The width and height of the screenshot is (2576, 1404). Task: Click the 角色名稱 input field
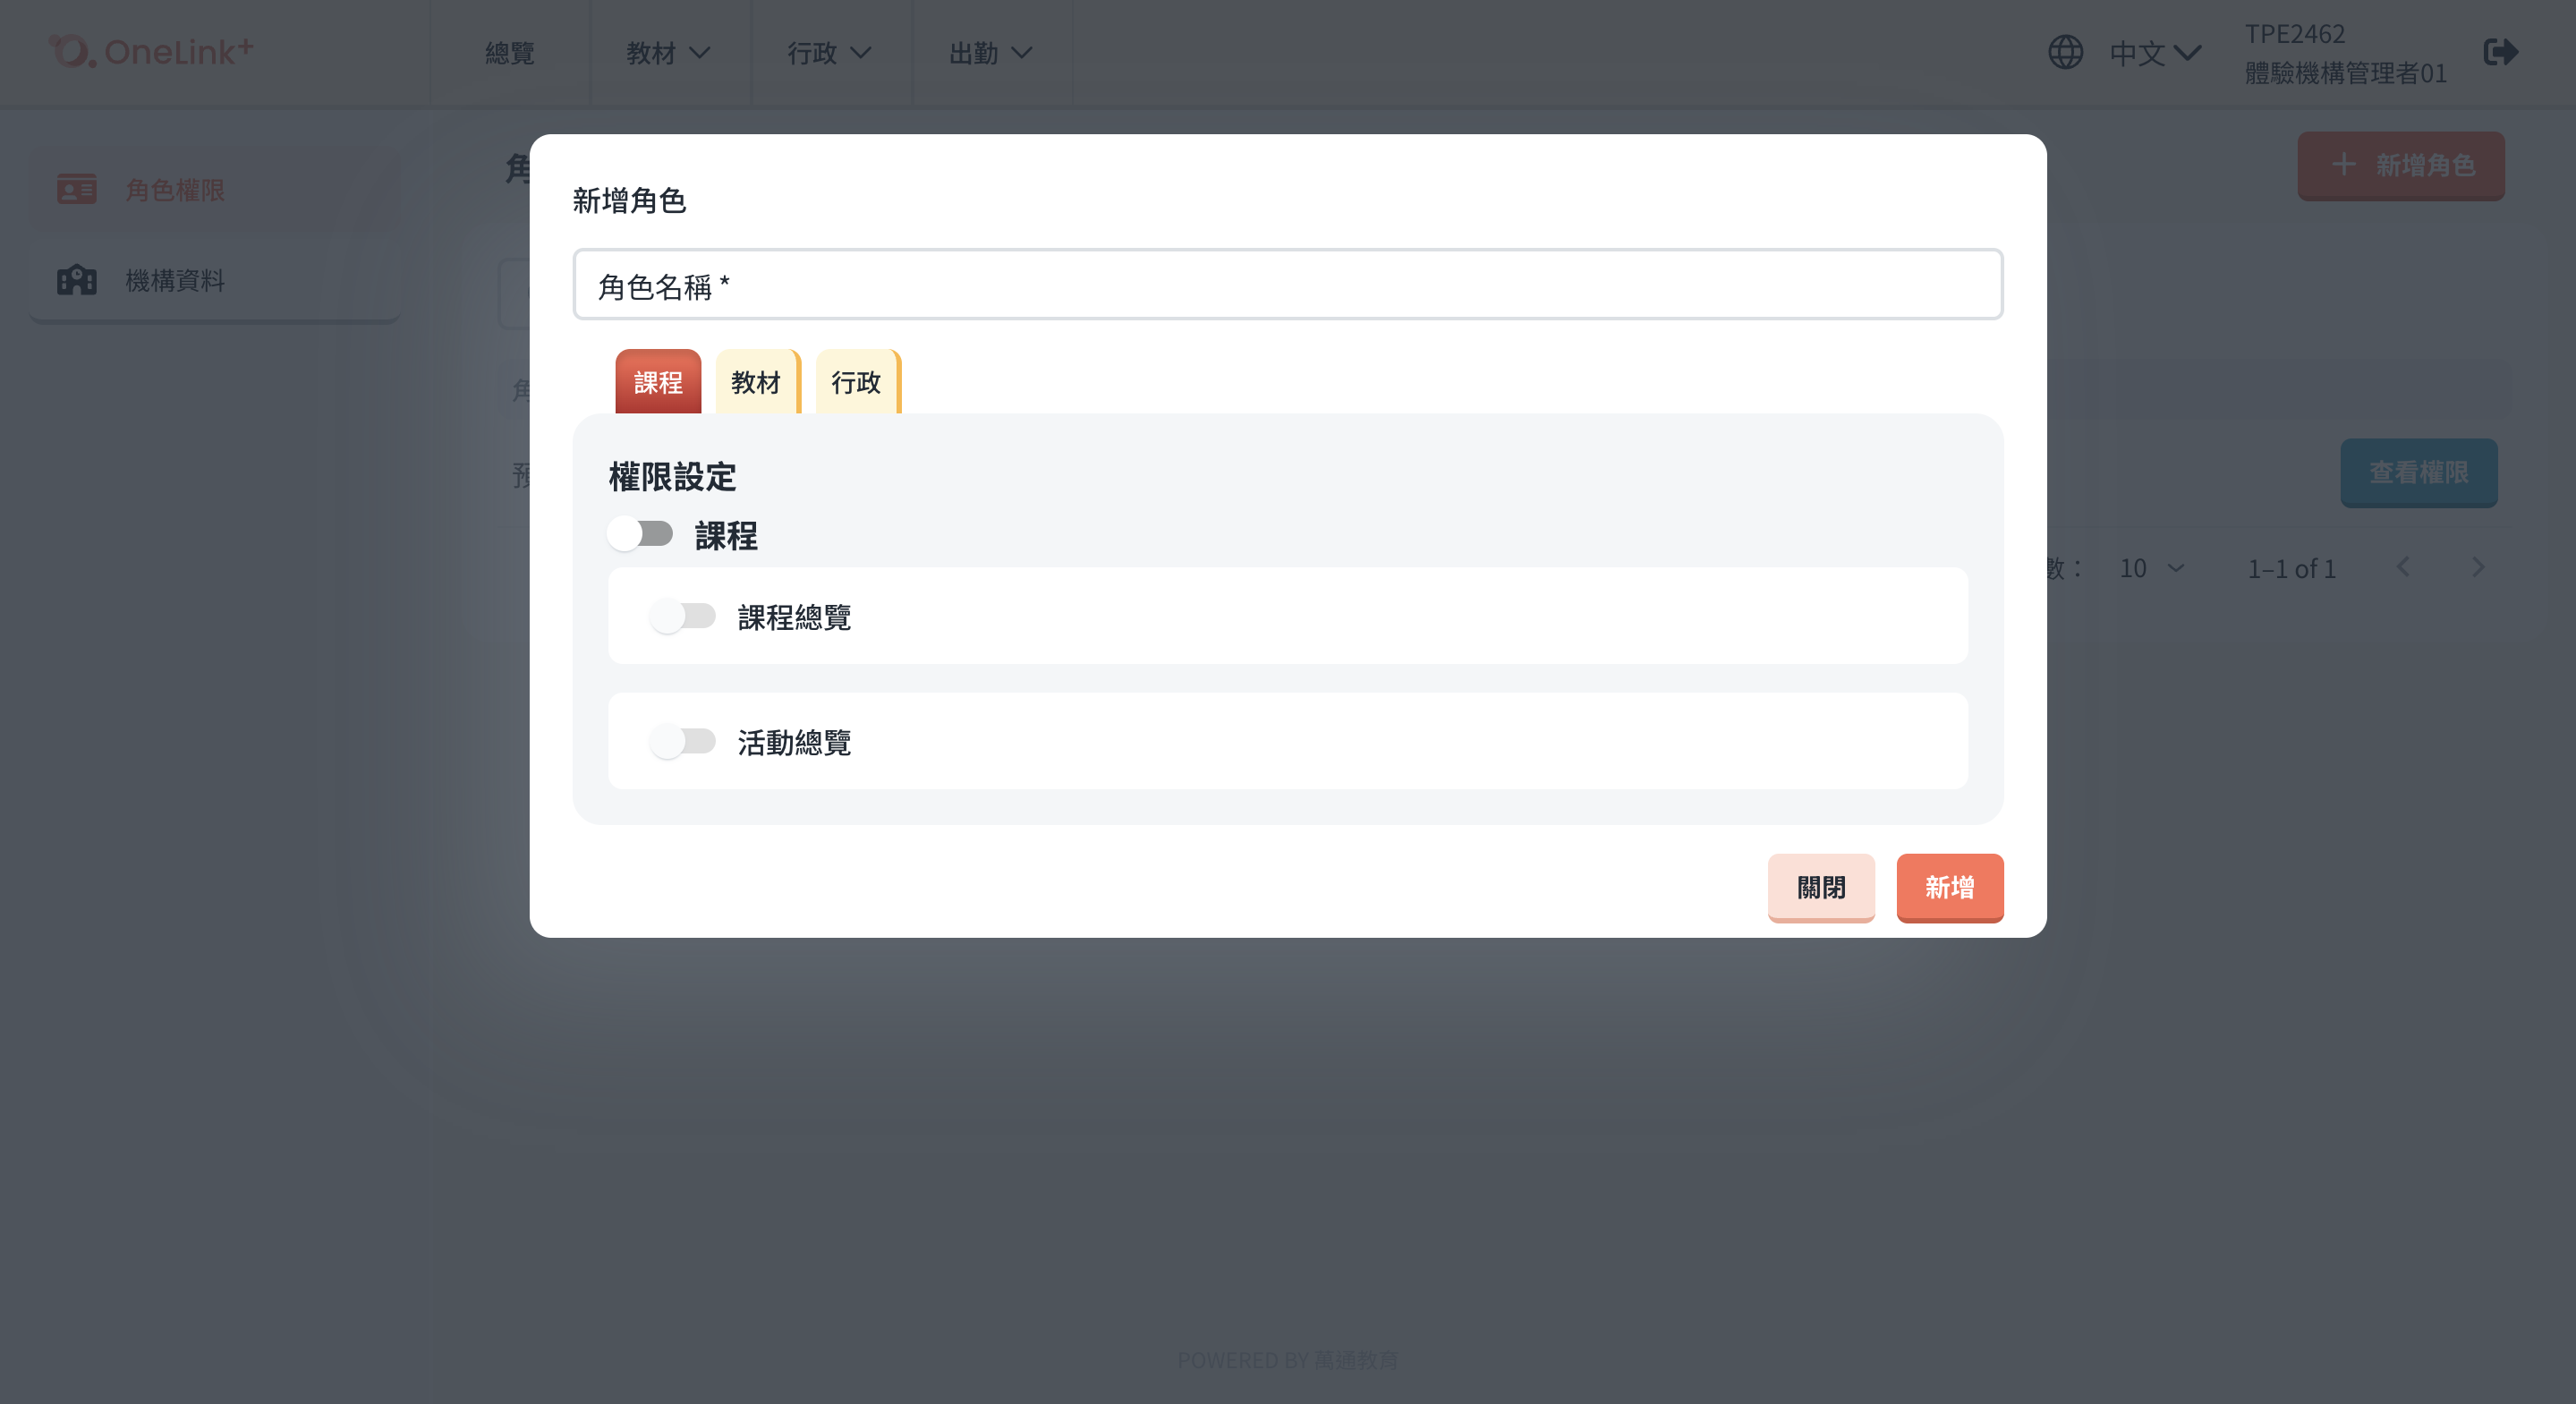[1287, 285]
